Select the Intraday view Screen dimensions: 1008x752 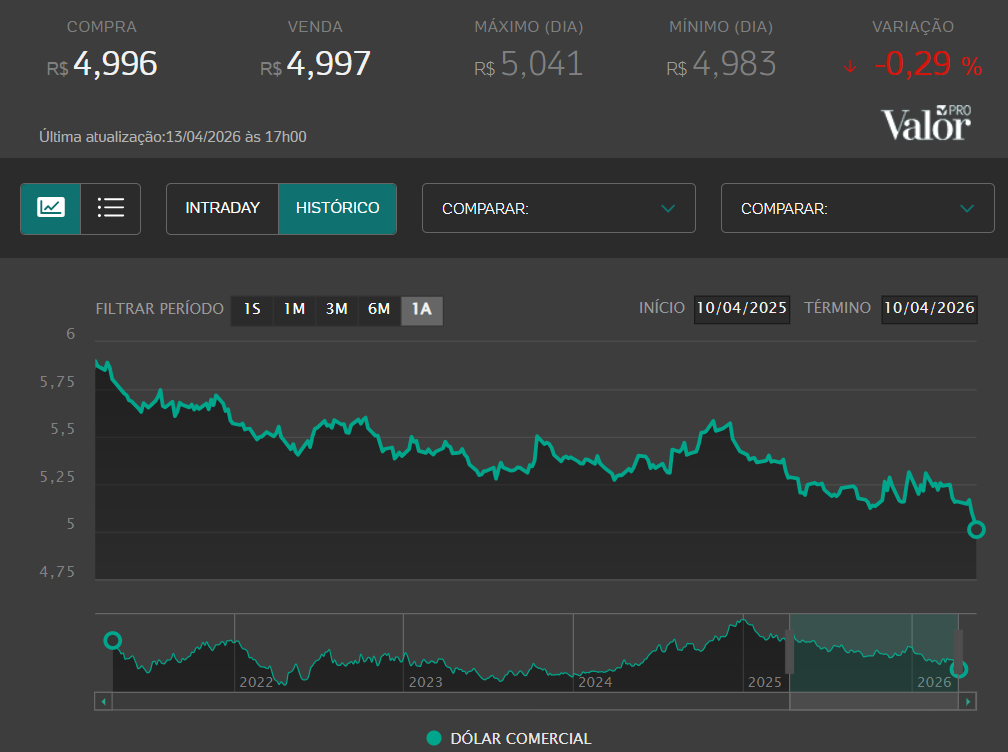222,208
